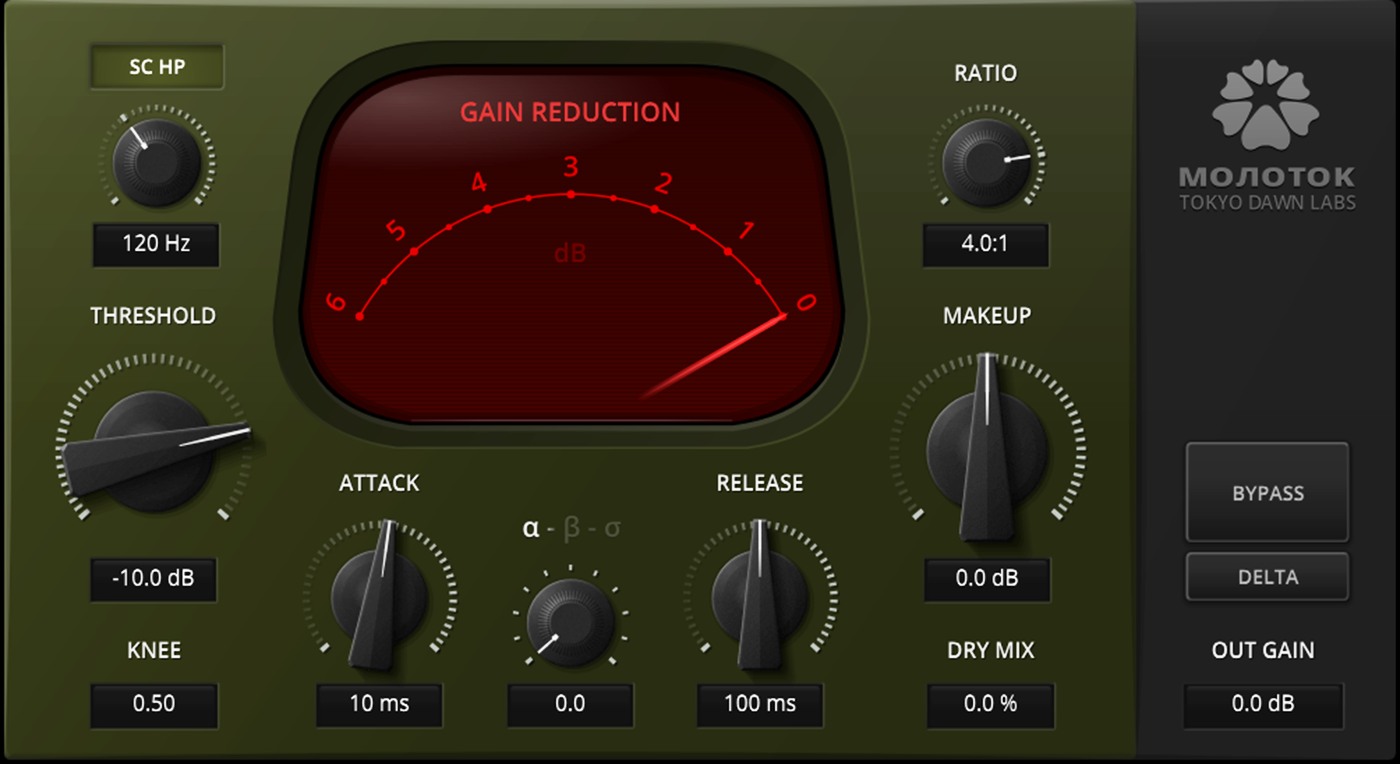Select the beta mode symbol
Viewport: 1400px width, 764px height.
click(x=571, y=528)
